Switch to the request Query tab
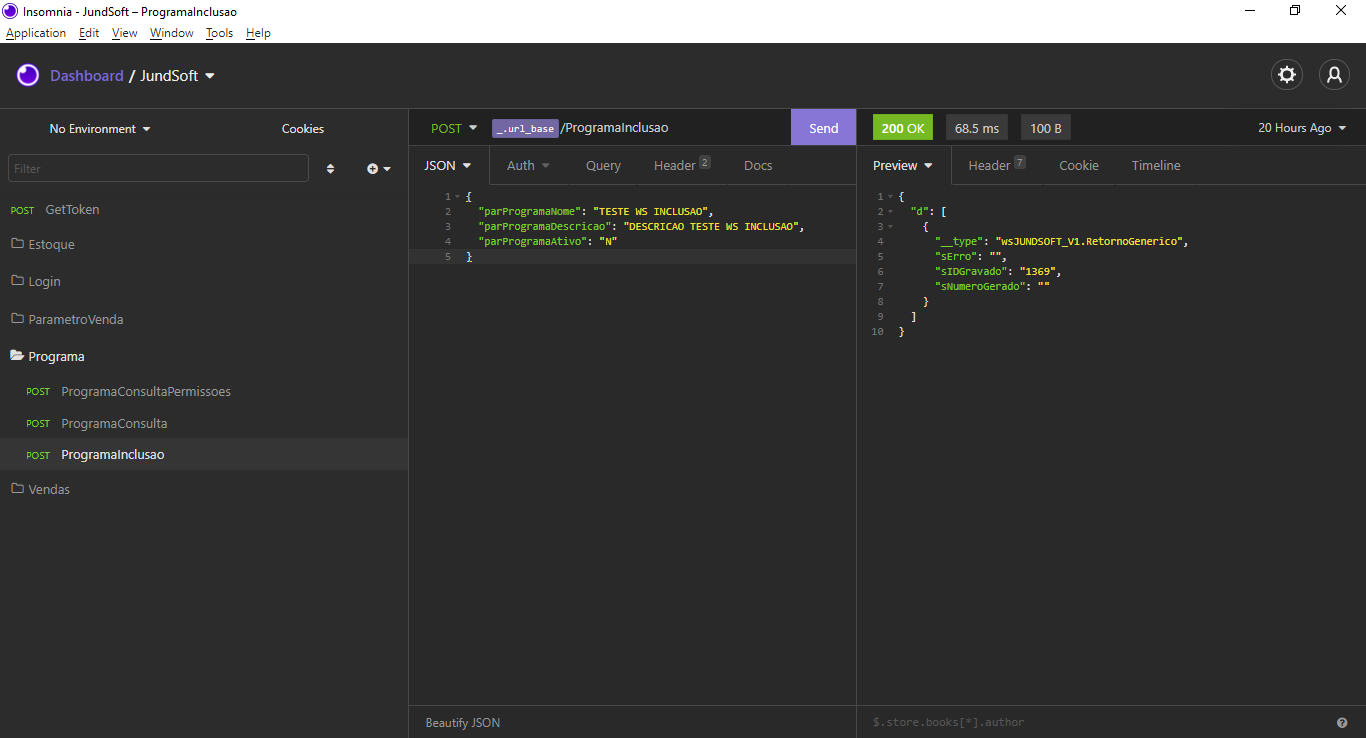Image resolution: width=1366 pixels, height=738 pixels. (x=603, y=166)
